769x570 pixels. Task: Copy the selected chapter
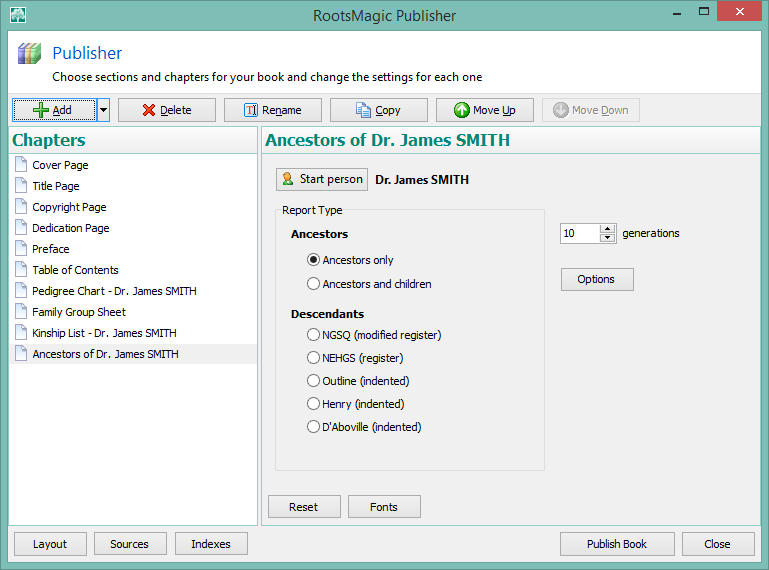pos(379,110)
